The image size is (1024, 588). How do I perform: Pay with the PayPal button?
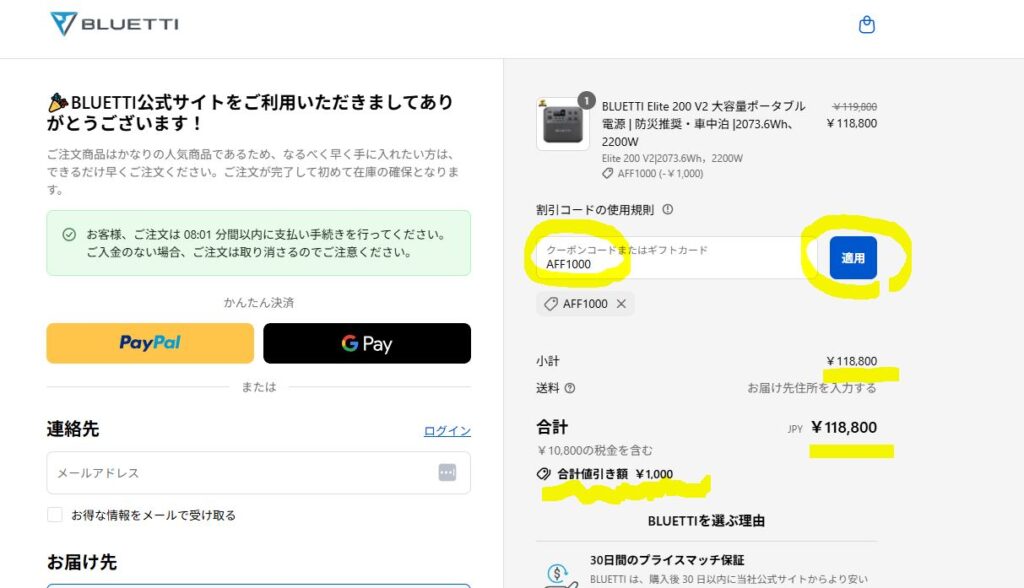point(150,343)
